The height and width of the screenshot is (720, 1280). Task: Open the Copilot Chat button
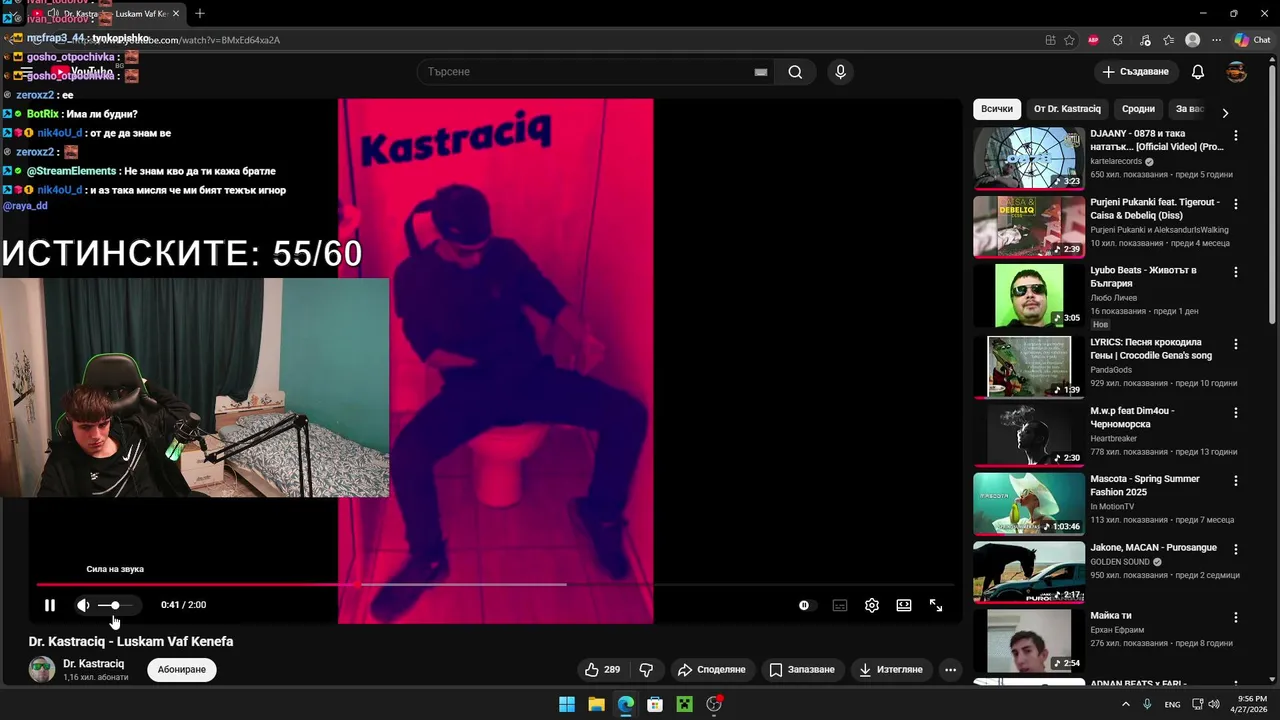(x=1252, y=40)
